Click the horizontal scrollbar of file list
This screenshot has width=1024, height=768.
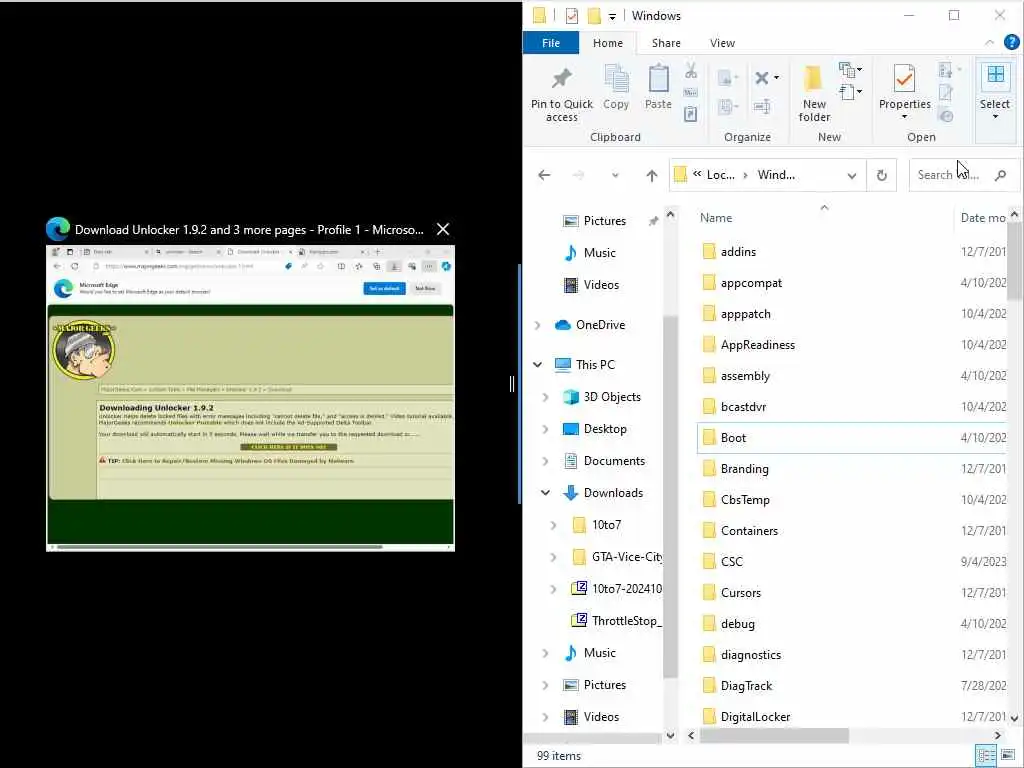point(774,735)
